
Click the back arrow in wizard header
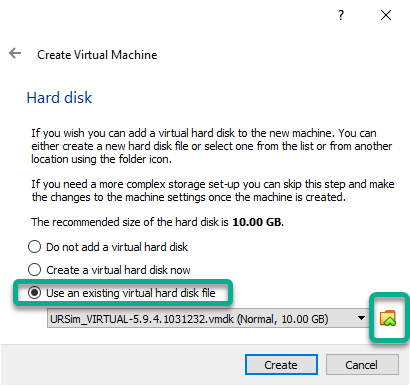(15, 53)
